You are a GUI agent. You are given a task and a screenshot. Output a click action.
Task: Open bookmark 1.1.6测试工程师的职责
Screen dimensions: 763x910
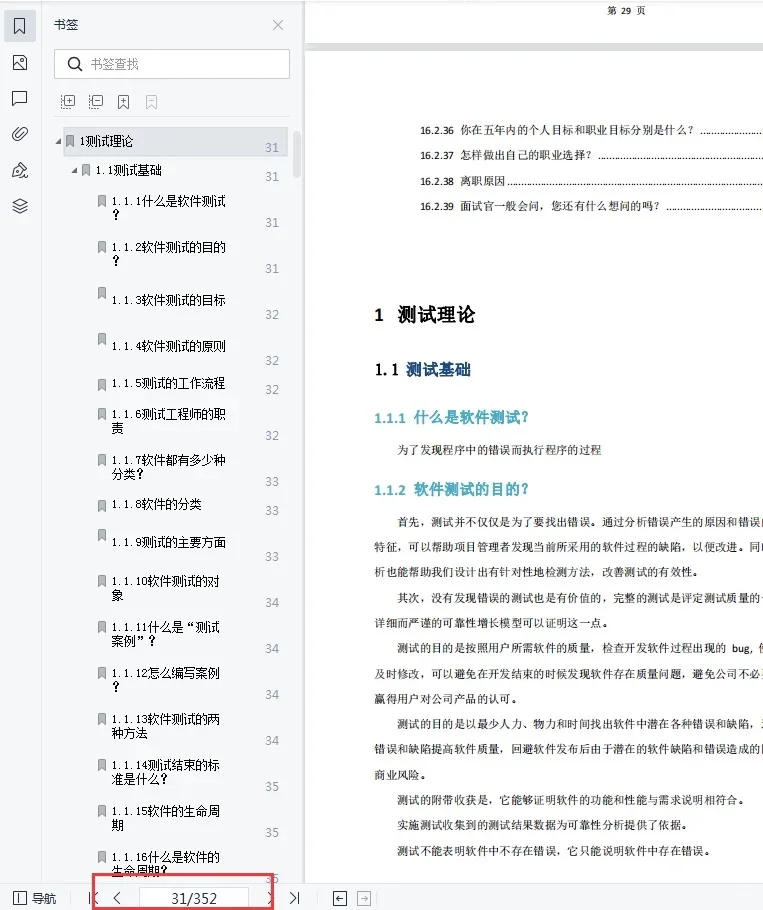tap(168, 421)
